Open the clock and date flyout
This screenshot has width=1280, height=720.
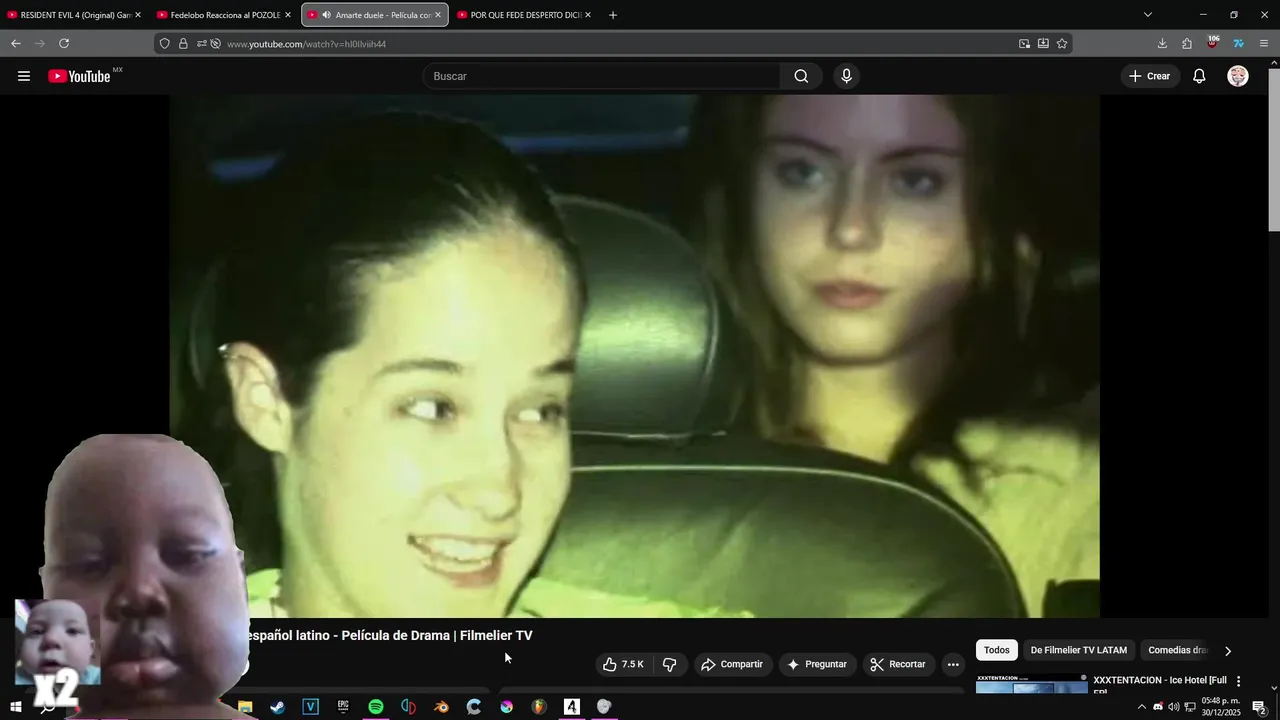(x=1221, y=707)
